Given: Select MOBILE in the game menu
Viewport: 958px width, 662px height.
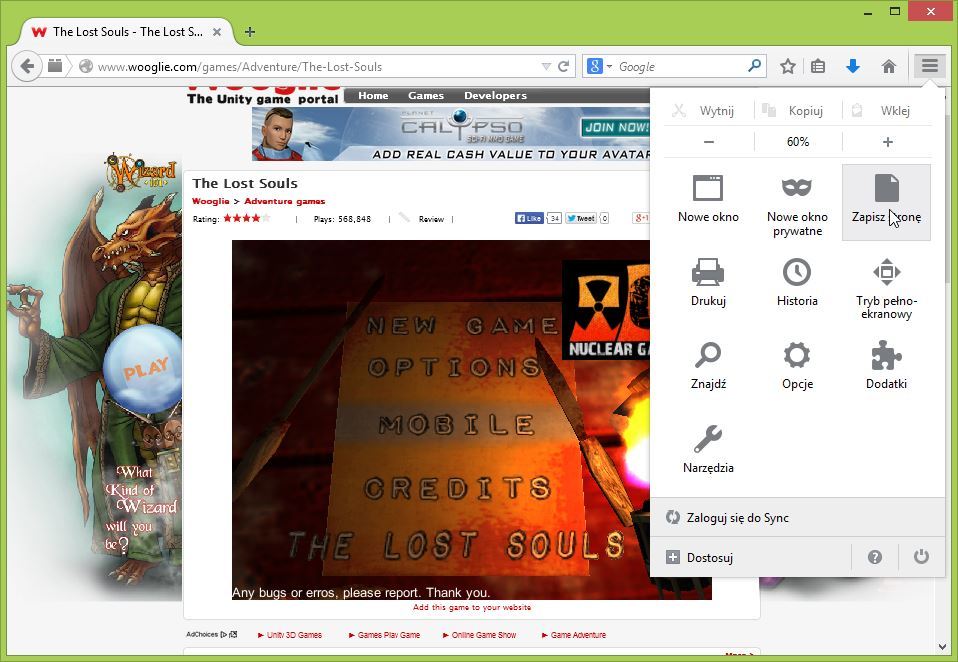Looking at the screenshot, I should tap(457, 424).
